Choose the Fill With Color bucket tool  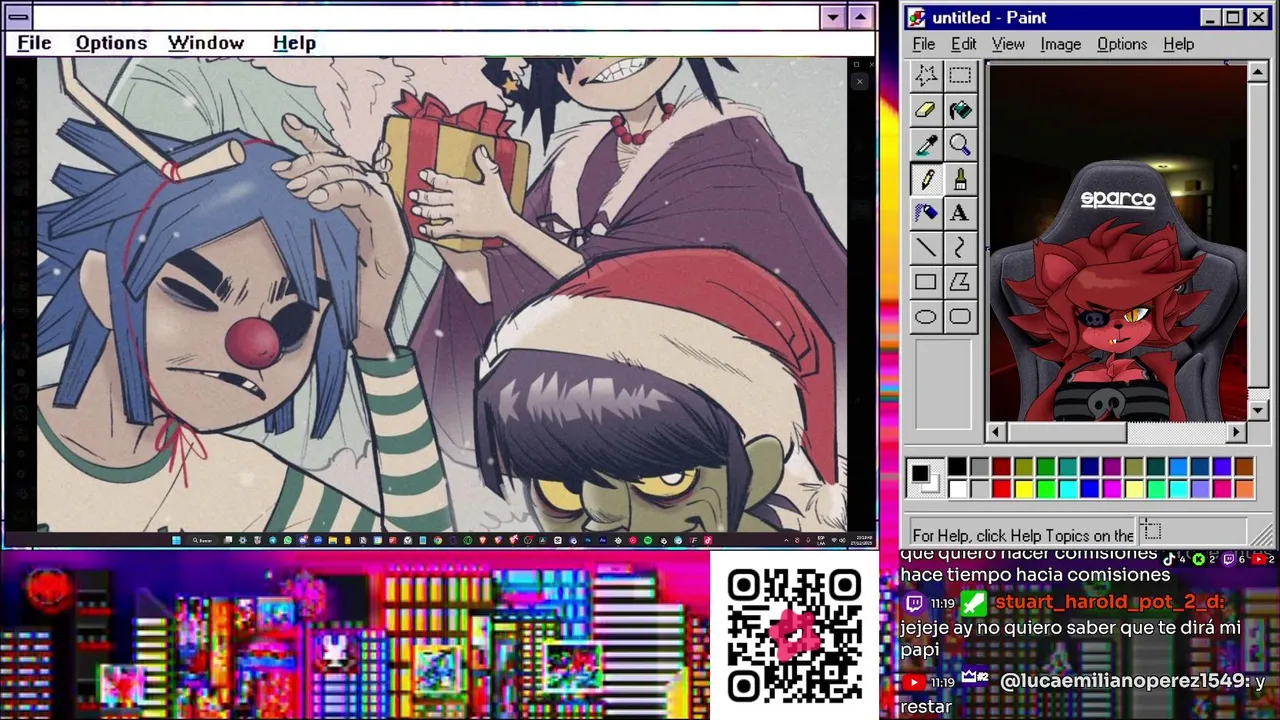pos(960,111)
